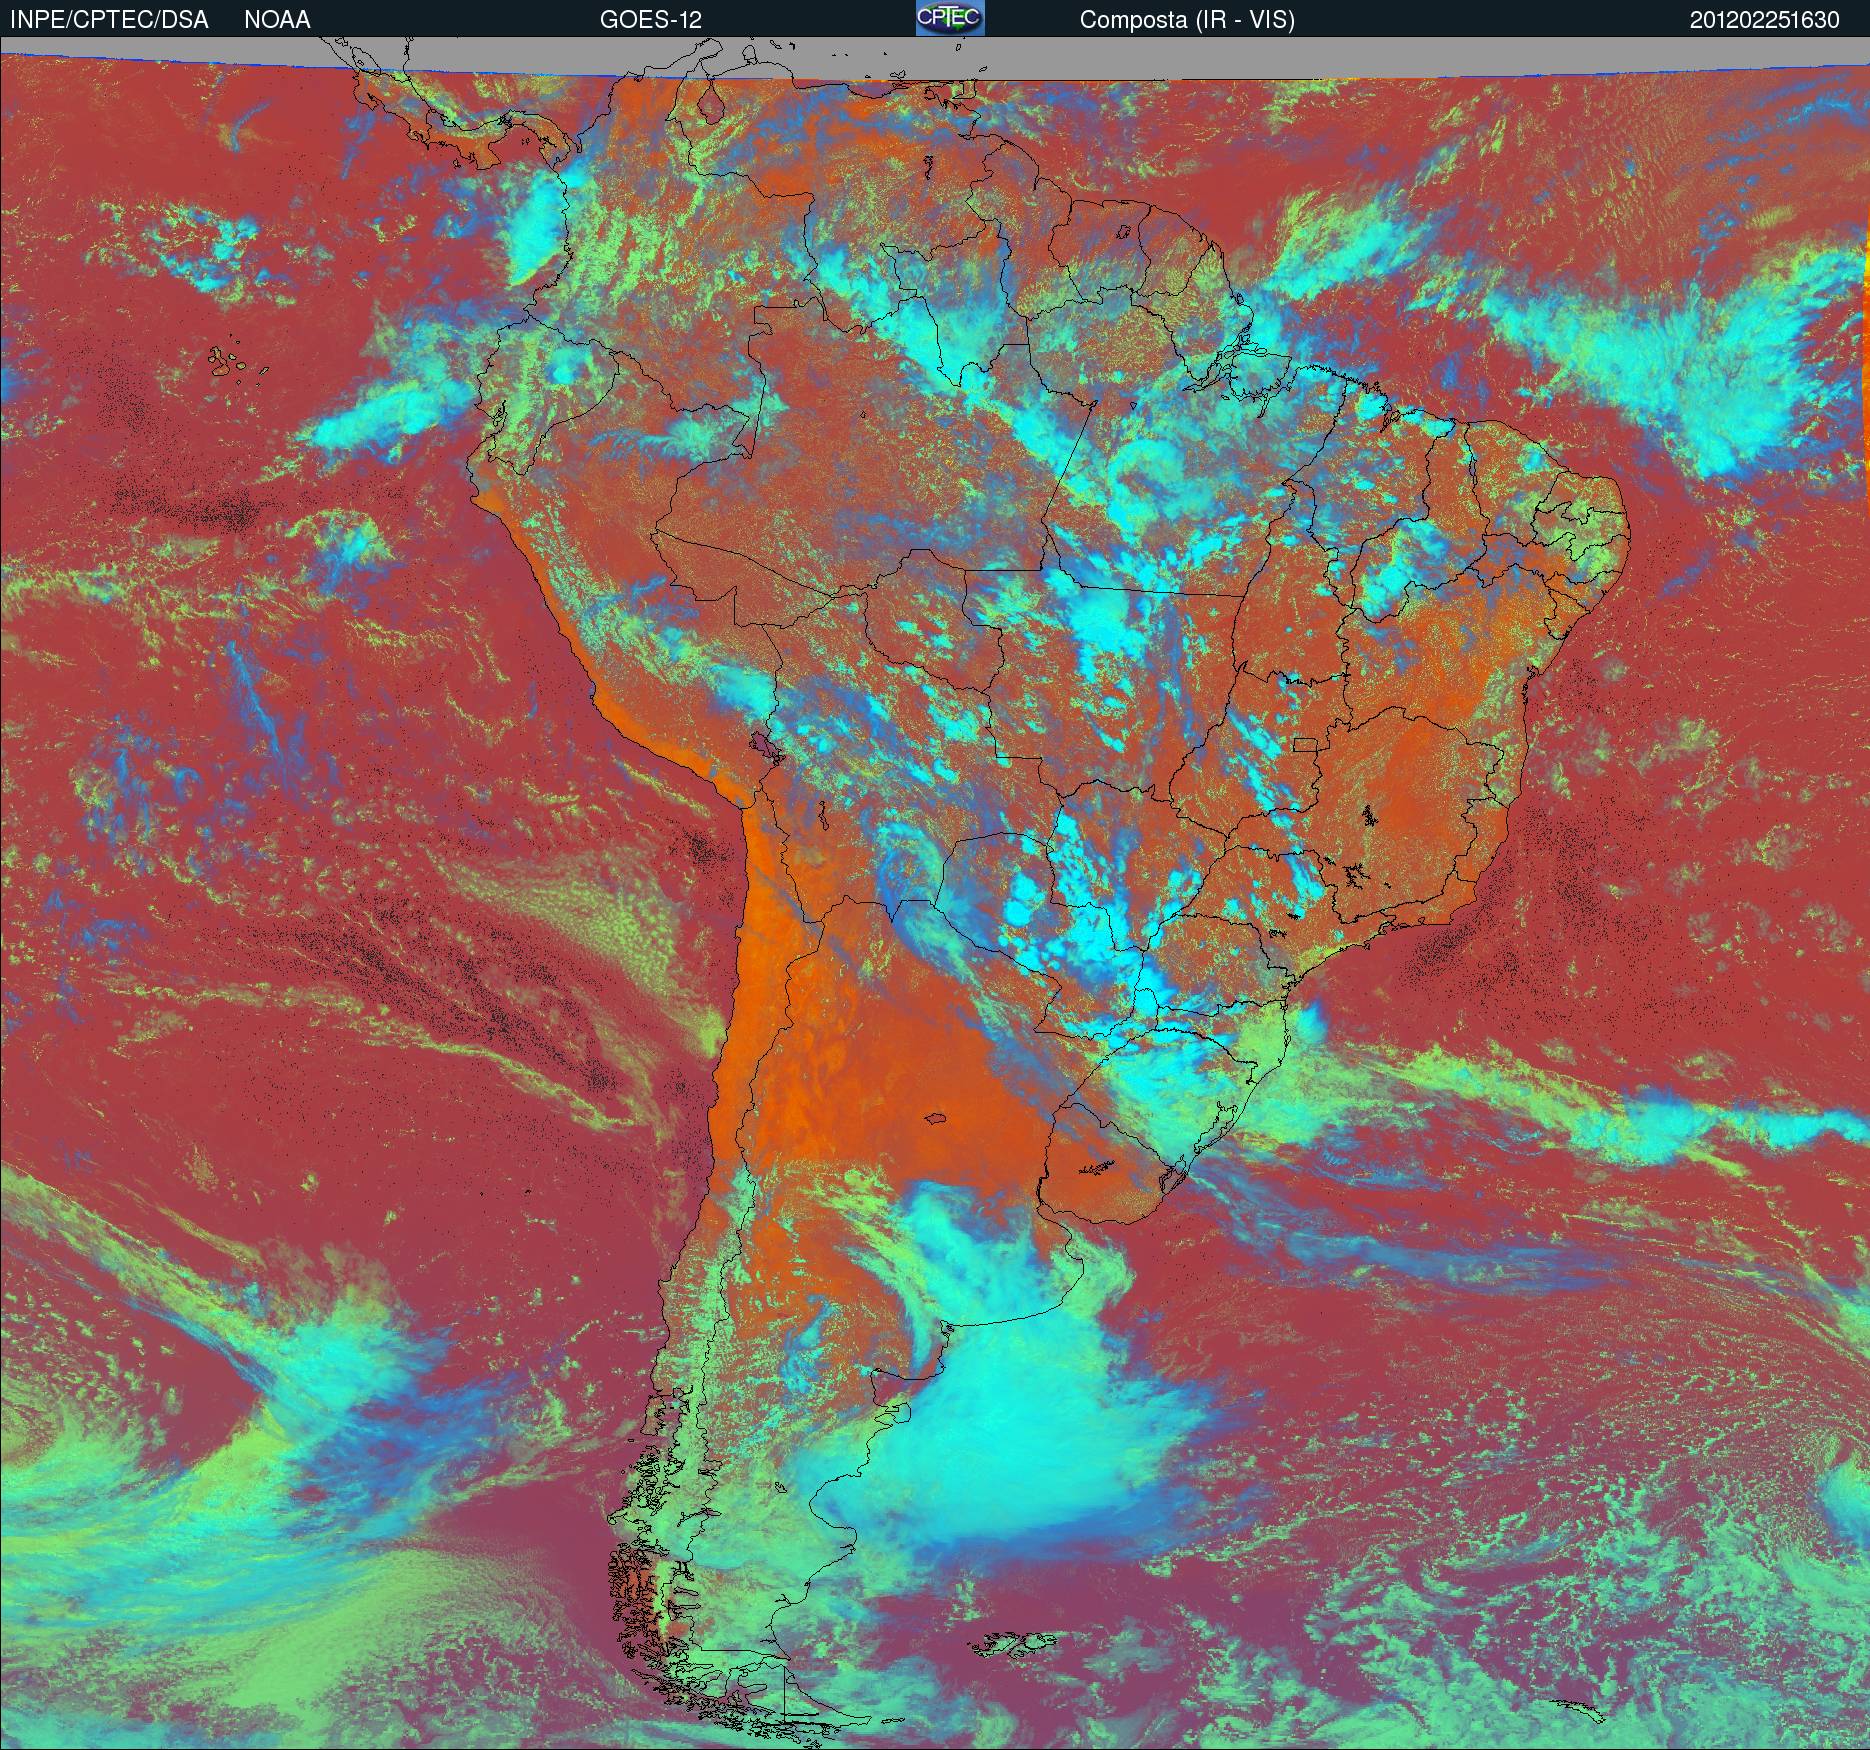Viewport: 1870px width, 1750px height.
Task: Click the INPE/CPTEC/DSA header text
Action: point(109,20)
